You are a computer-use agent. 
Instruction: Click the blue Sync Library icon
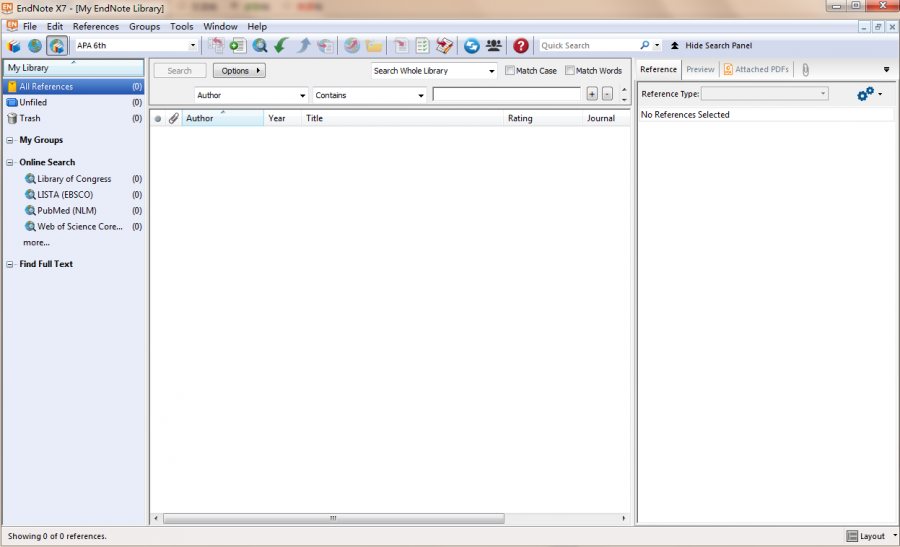[x=472, y=45]
